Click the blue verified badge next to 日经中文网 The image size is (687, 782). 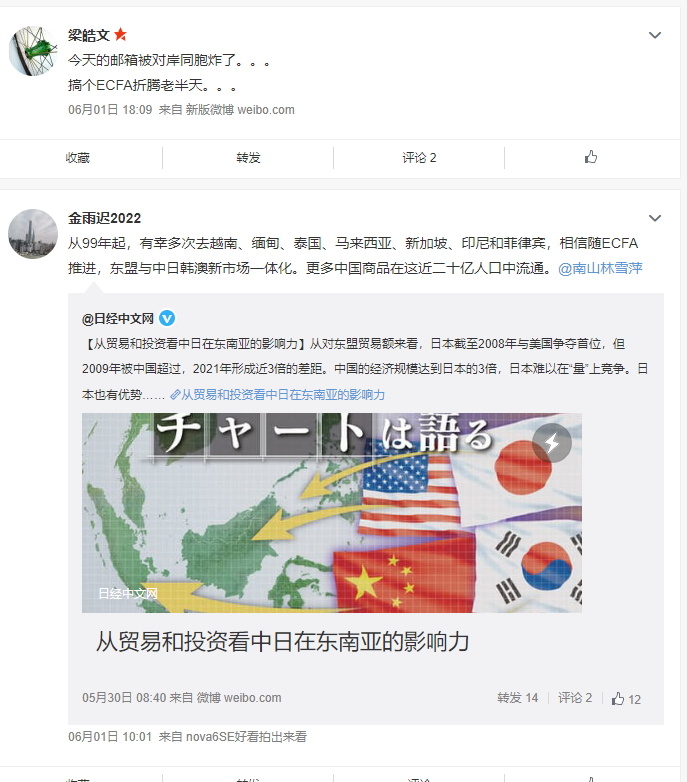point(167,318)
